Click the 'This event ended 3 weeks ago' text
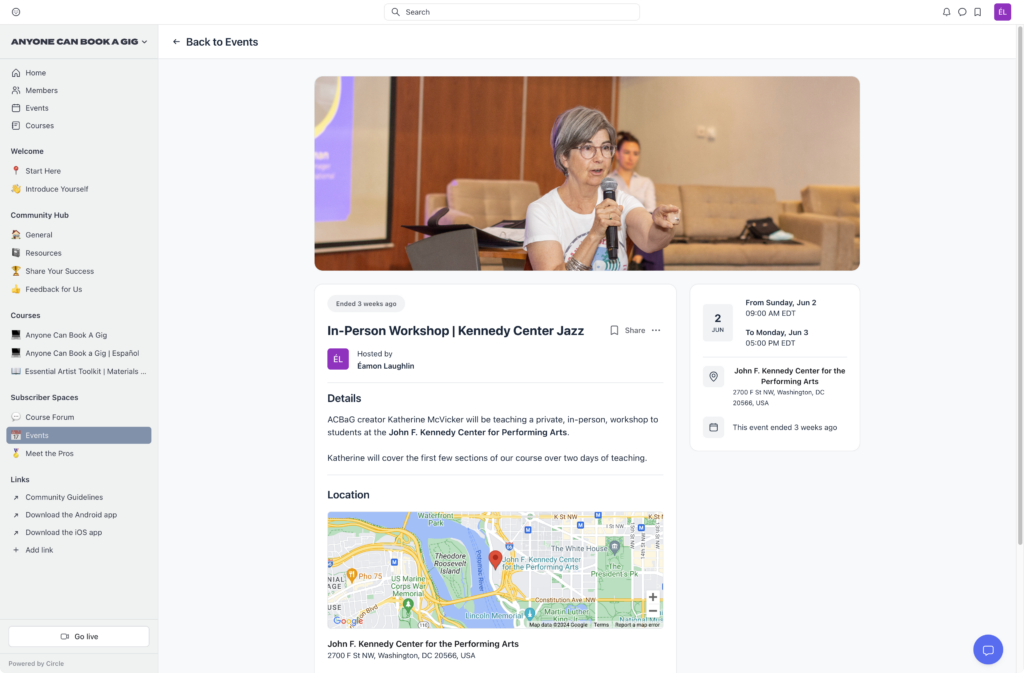The height and width of the screenshot is (673, 1024). [785, 428]
